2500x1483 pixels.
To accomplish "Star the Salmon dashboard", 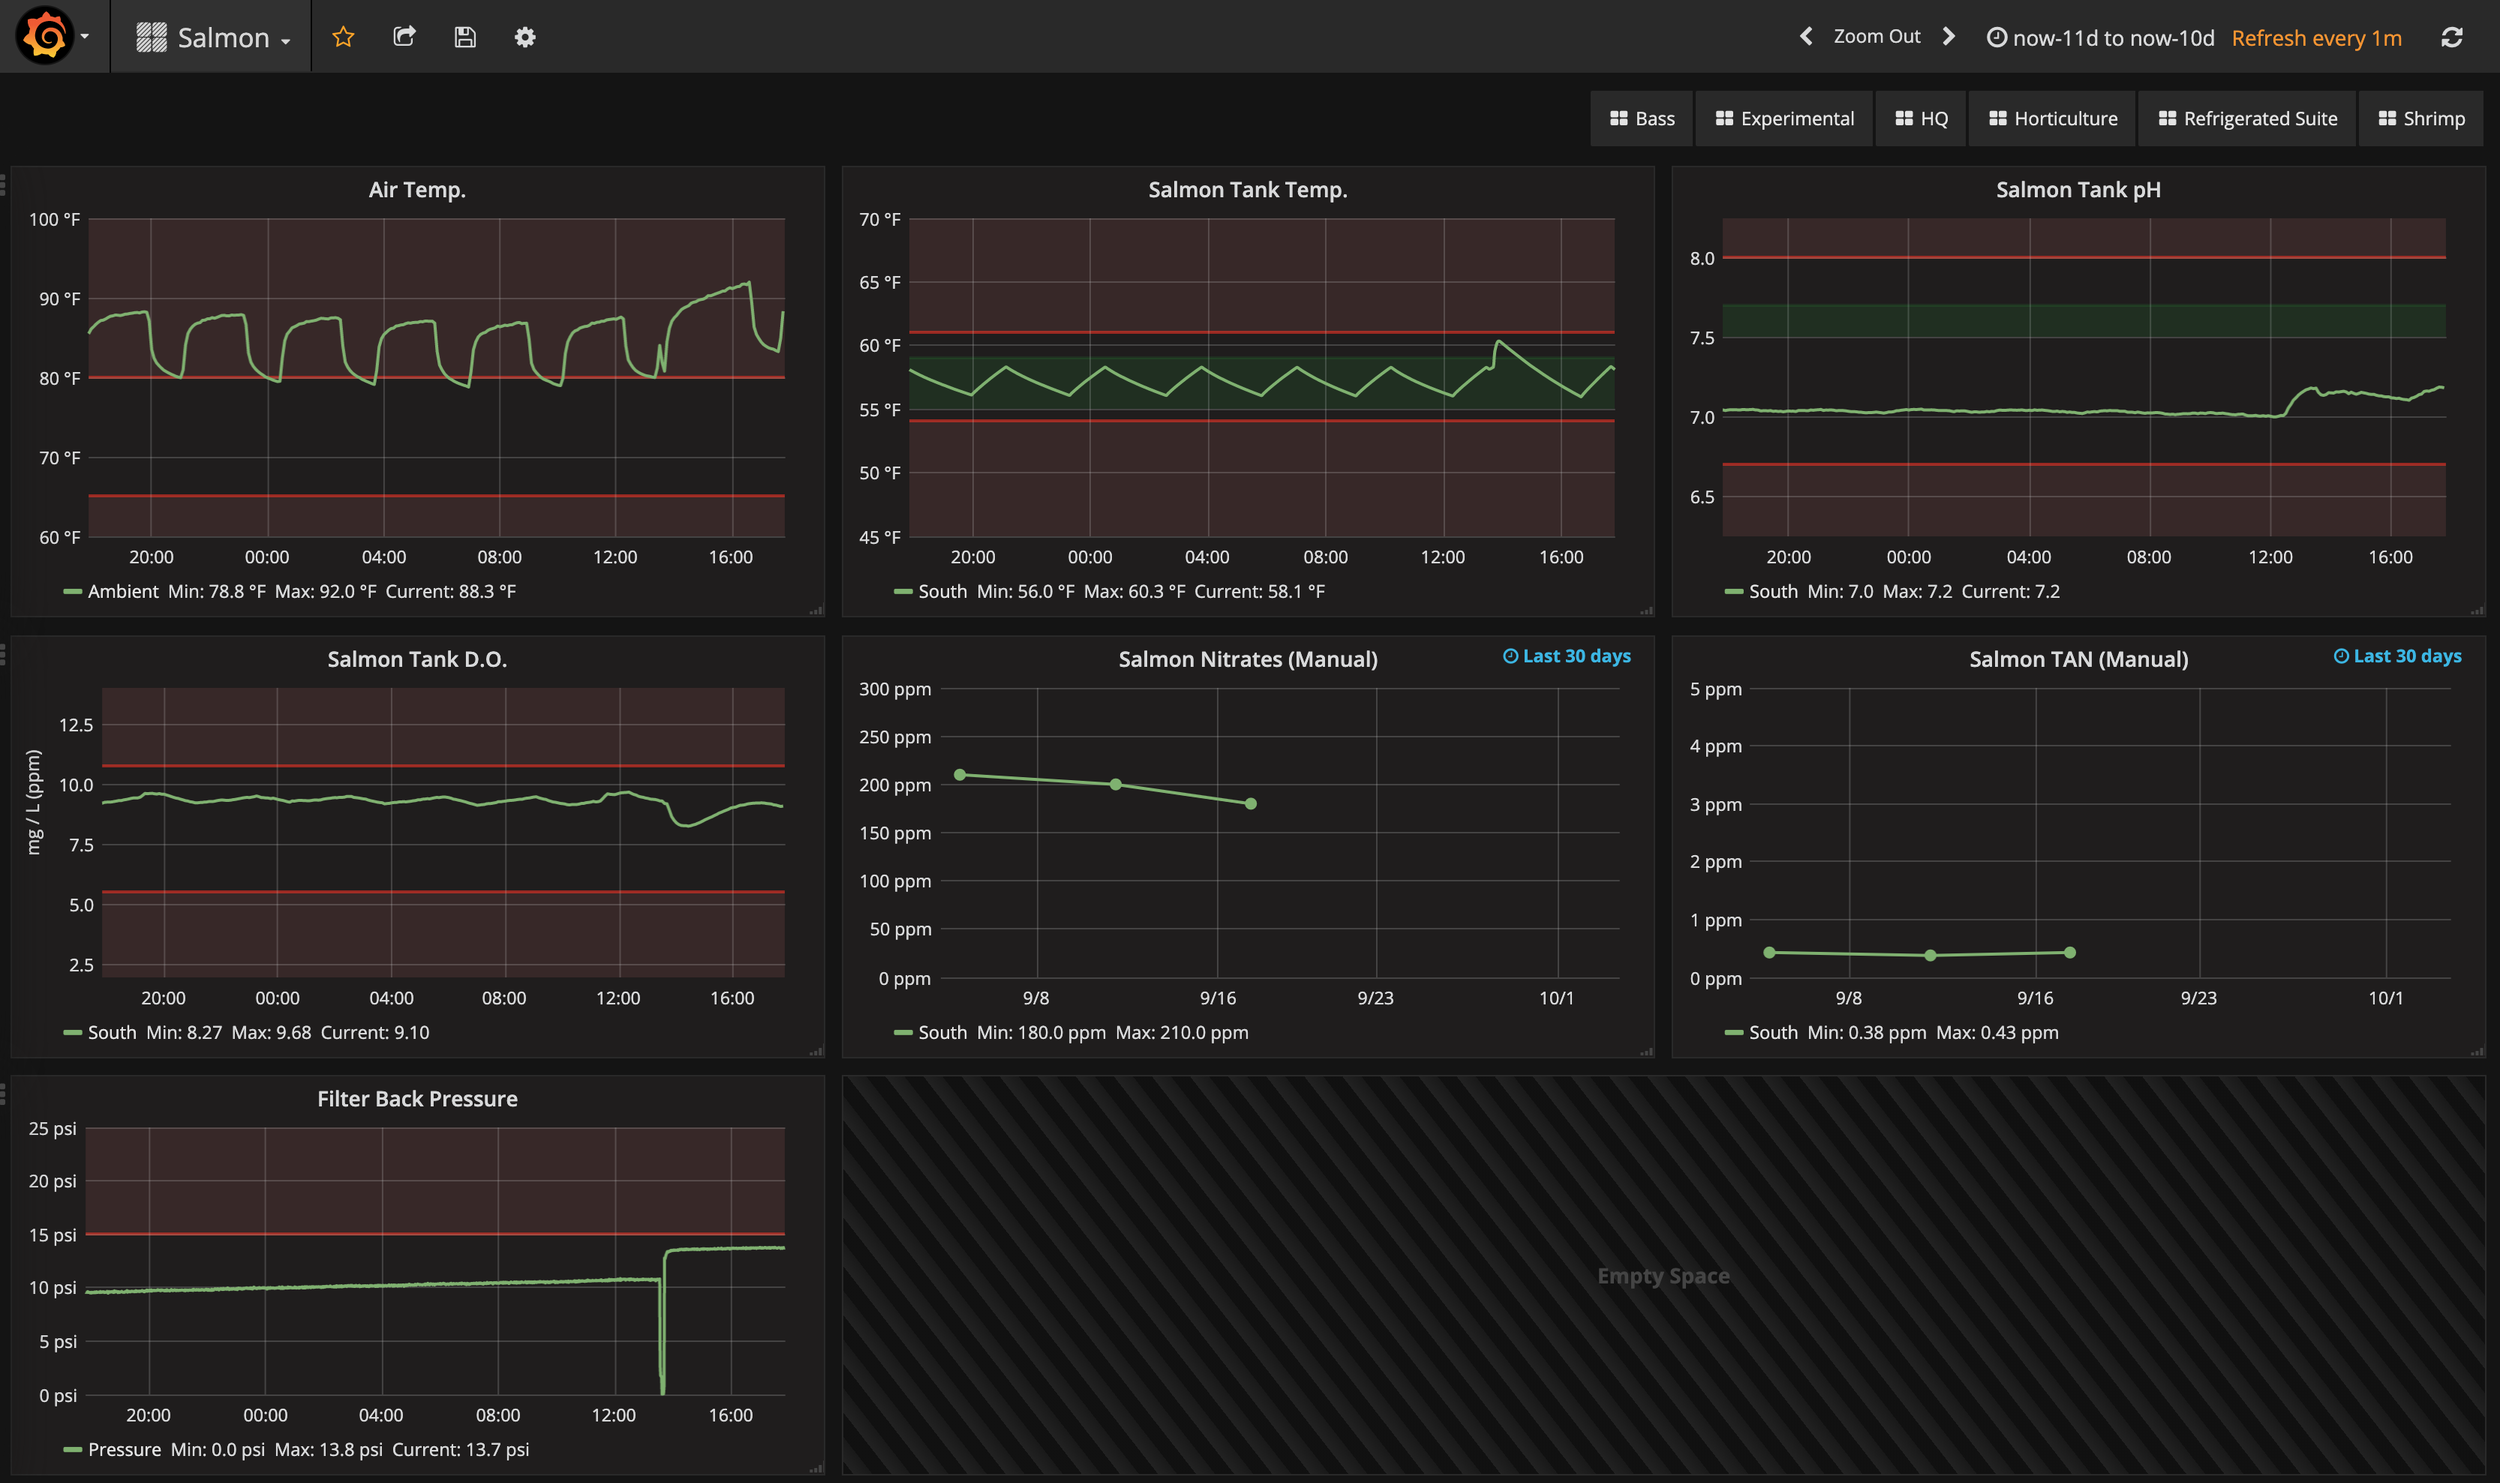I will click(343, 37).
